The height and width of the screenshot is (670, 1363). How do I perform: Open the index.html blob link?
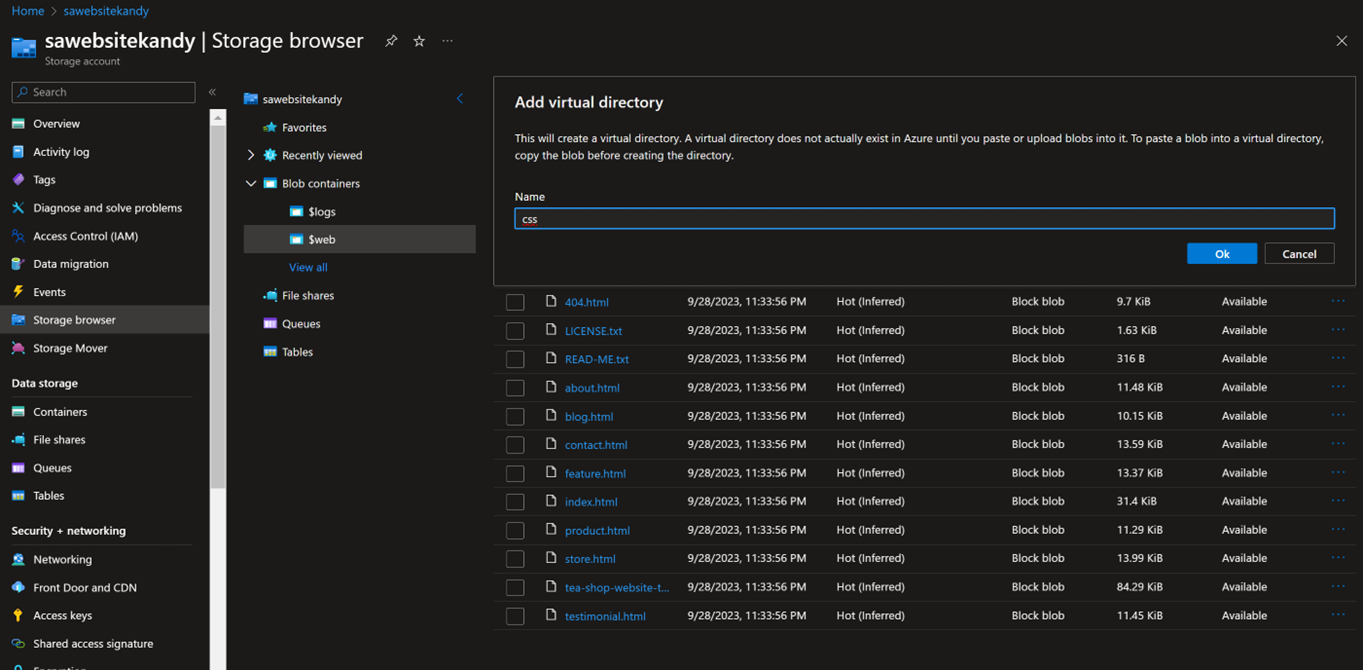(591, 502)
